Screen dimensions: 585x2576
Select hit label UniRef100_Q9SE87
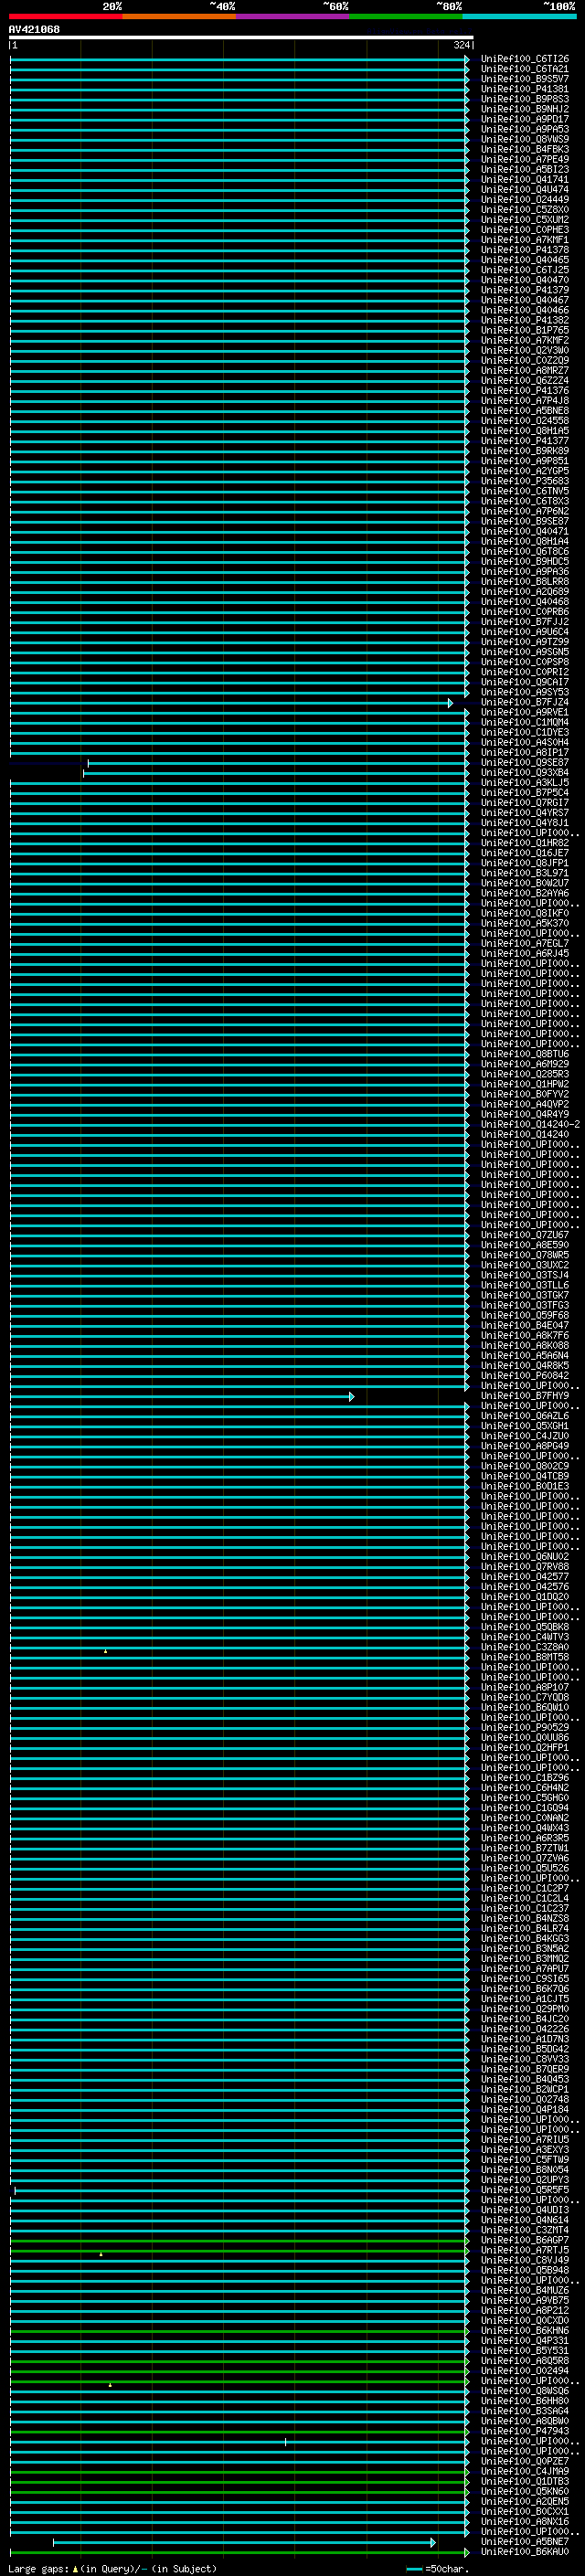[x=524, y=763]
